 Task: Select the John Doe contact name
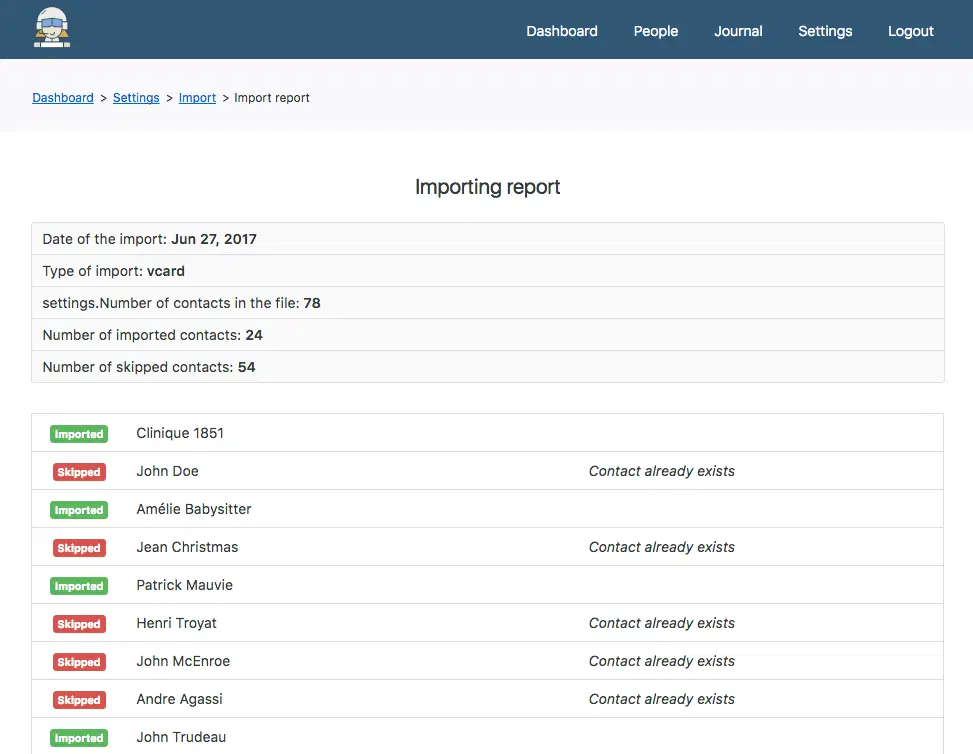pos(168,471)
